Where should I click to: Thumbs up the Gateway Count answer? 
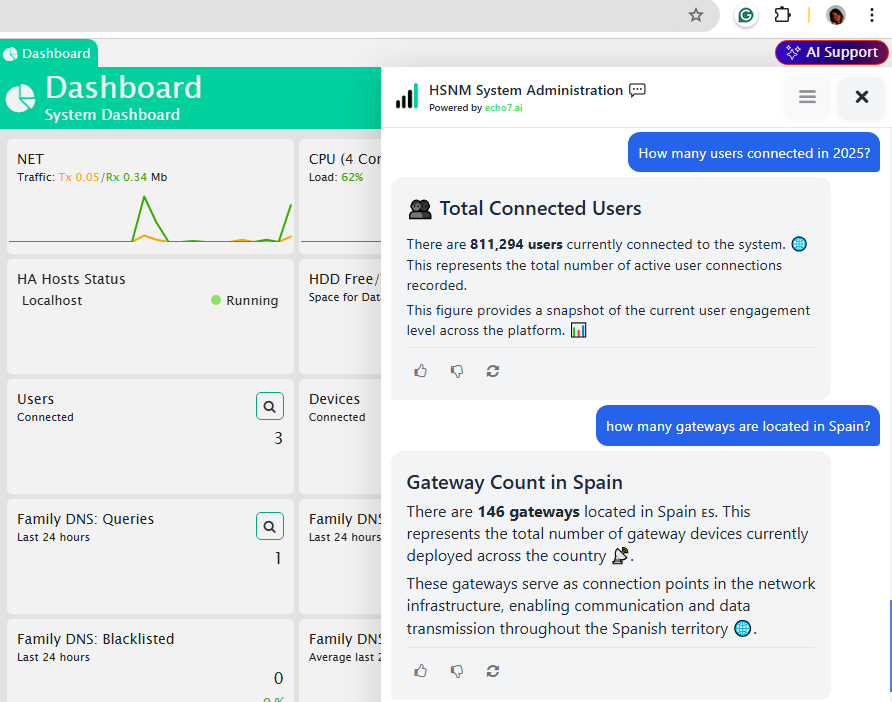tap(421, 671)
